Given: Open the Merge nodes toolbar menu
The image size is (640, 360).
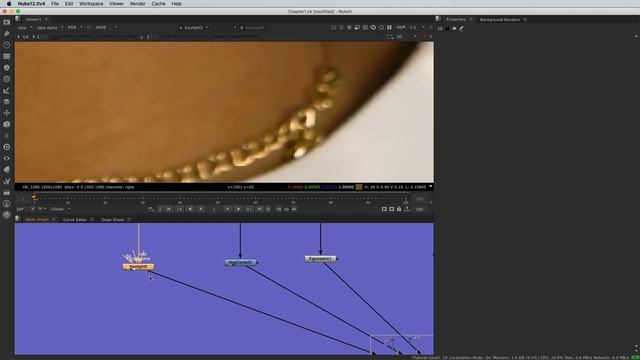Looking at the screenshot, I should tap(7, 102).
